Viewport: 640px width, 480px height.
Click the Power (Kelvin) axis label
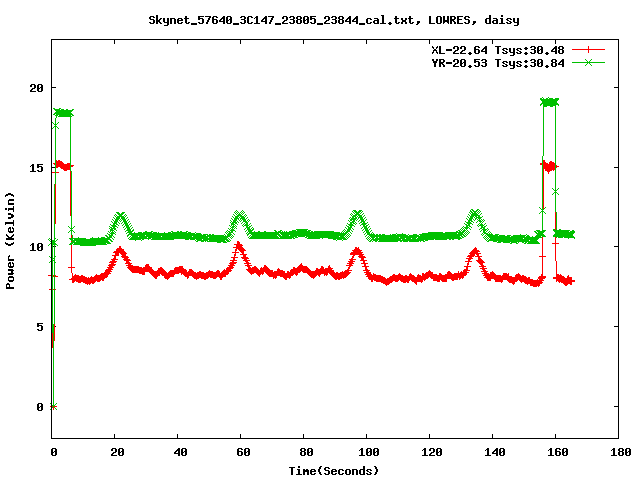click(x=10, y=241)
